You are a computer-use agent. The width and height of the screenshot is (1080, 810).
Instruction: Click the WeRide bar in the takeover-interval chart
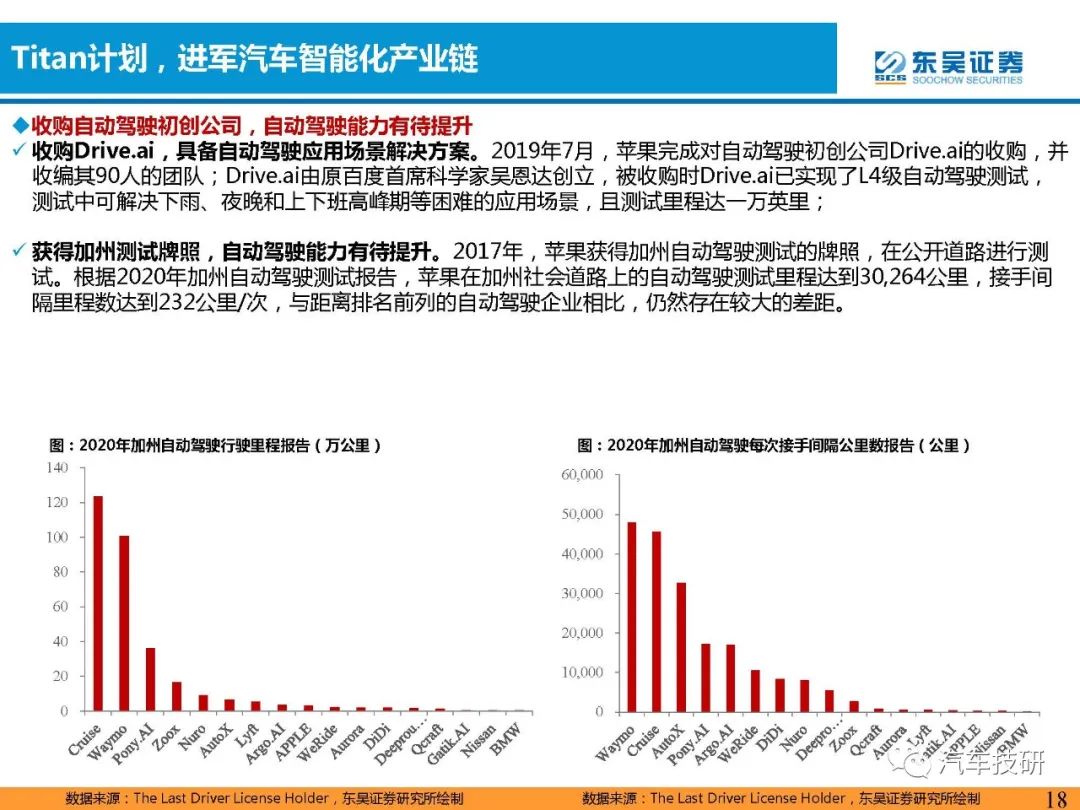pos(755,691)
